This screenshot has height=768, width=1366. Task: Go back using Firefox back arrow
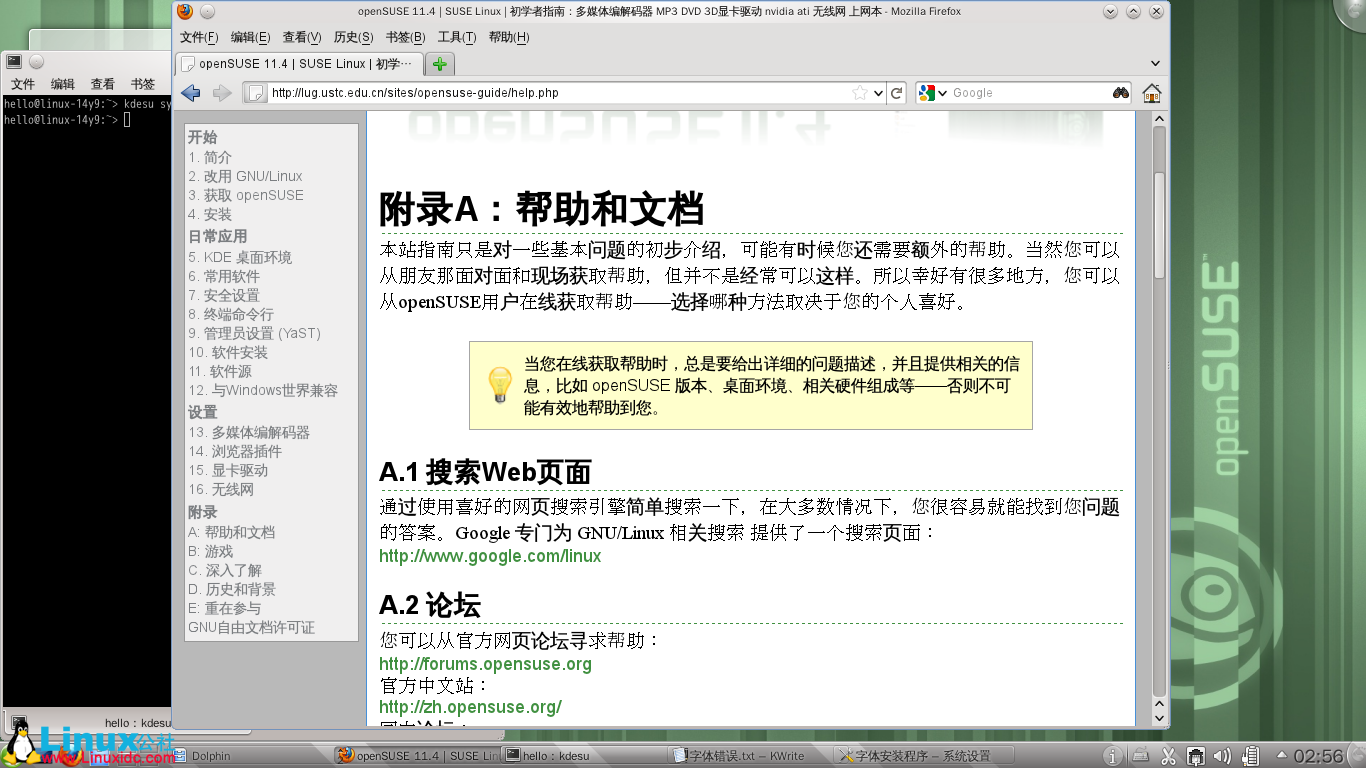tap(190, 93)
